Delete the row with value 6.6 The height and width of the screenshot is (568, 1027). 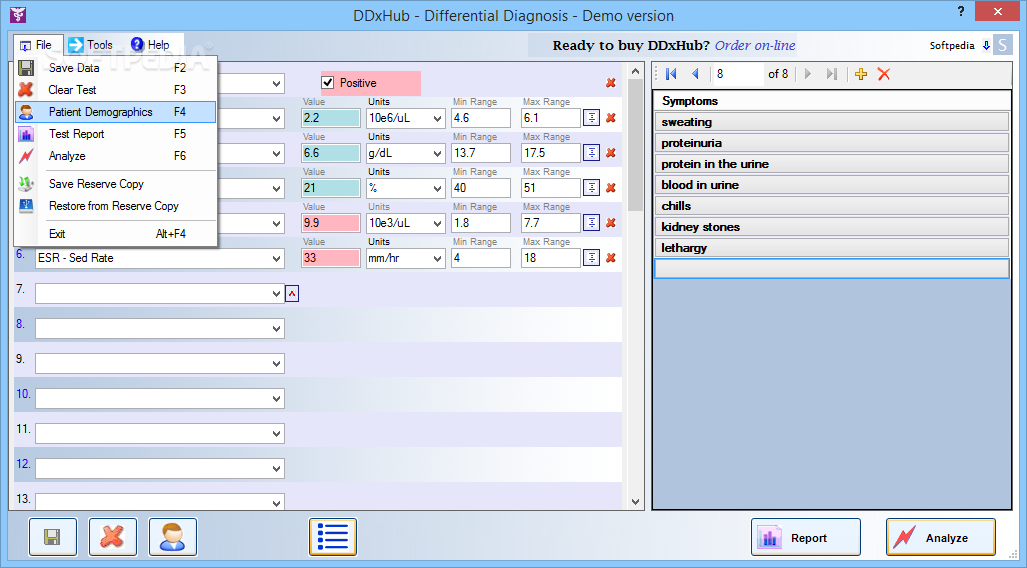(610, 153)
